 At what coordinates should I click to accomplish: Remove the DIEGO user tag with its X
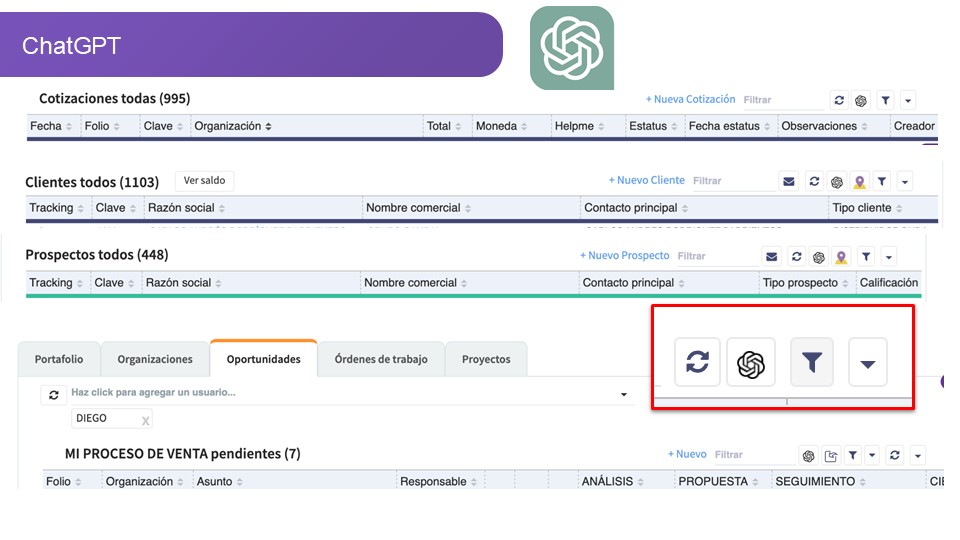tap(145, 421)
